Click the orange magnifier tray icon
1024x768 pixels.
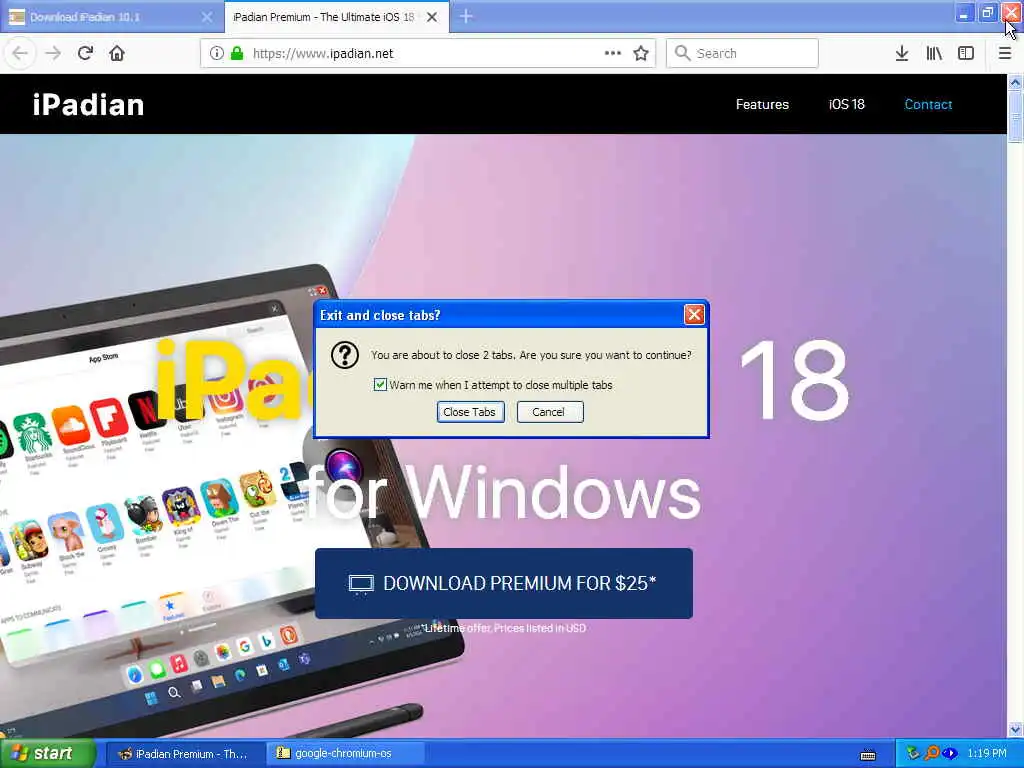tap(932, 754)
